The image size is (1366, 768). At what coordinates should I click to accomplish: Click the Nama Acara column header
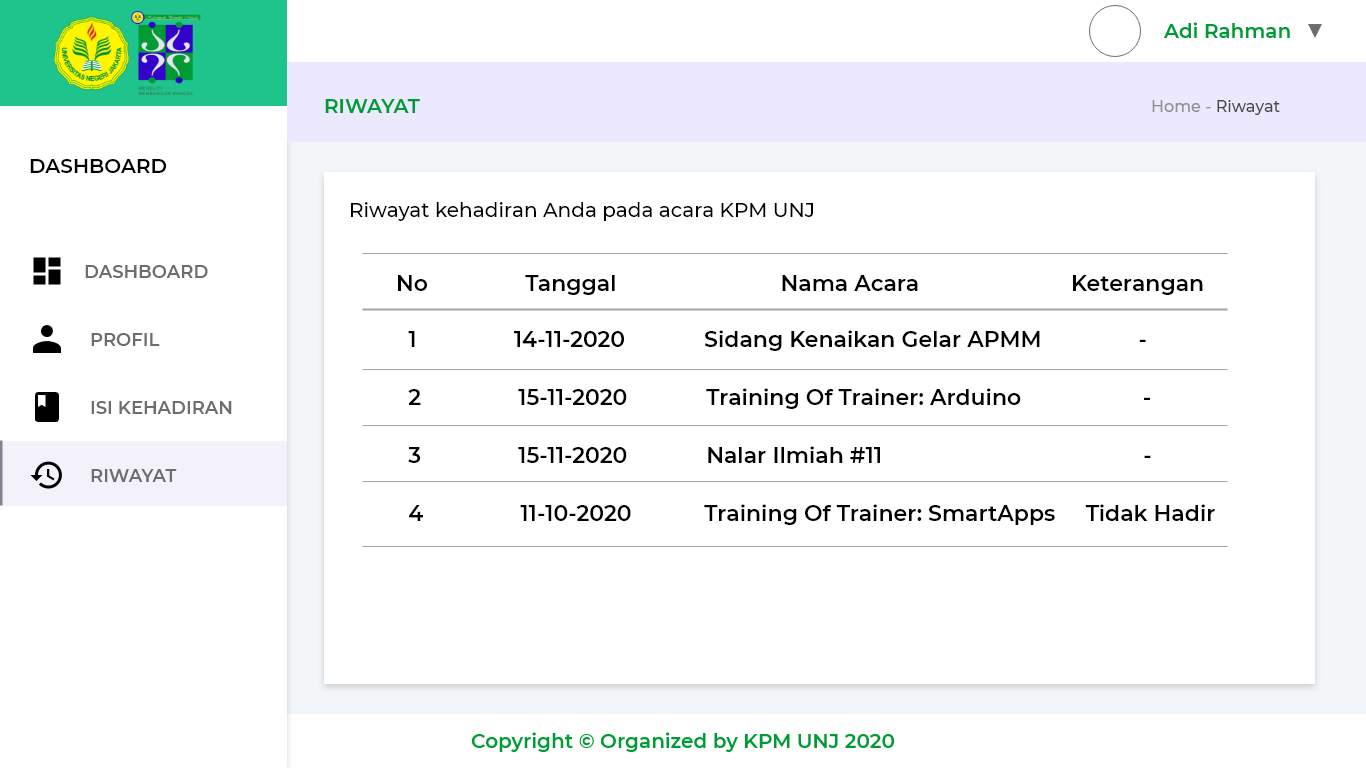coord(849,284)
